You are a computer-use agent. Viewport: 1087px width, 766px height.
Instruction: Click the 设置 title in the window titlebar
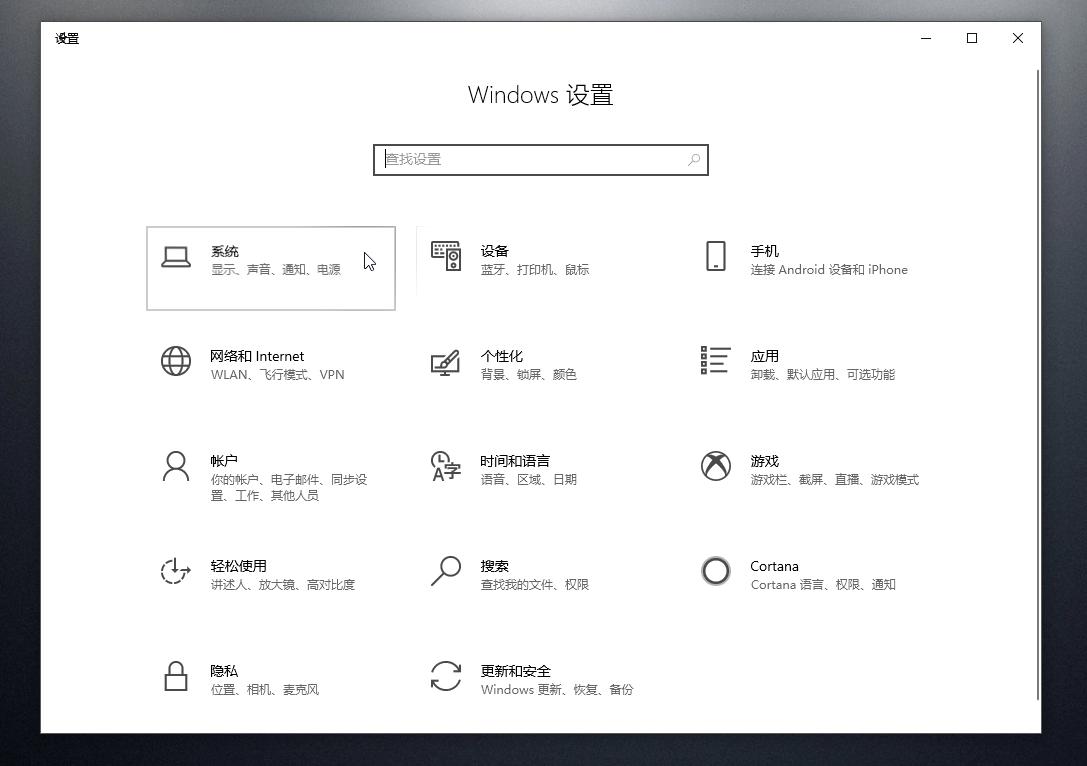point(67,39)
